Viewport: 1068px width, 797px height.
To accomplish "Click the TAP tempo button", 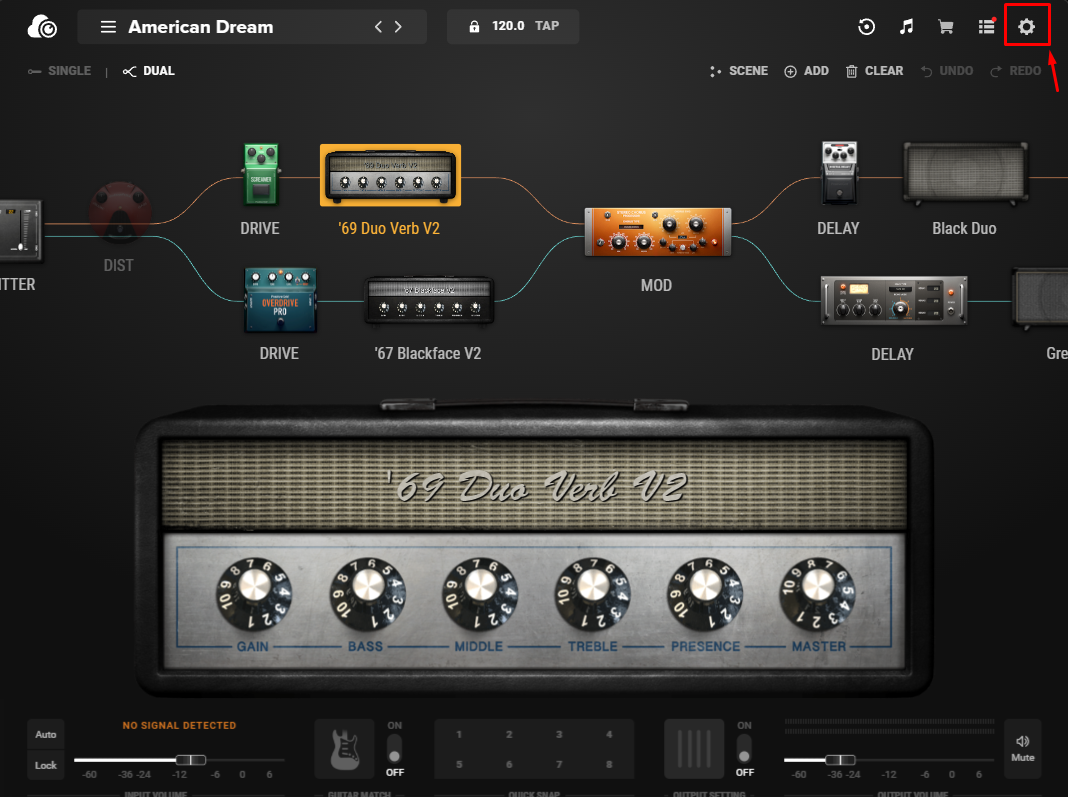I will click(547, 26).
